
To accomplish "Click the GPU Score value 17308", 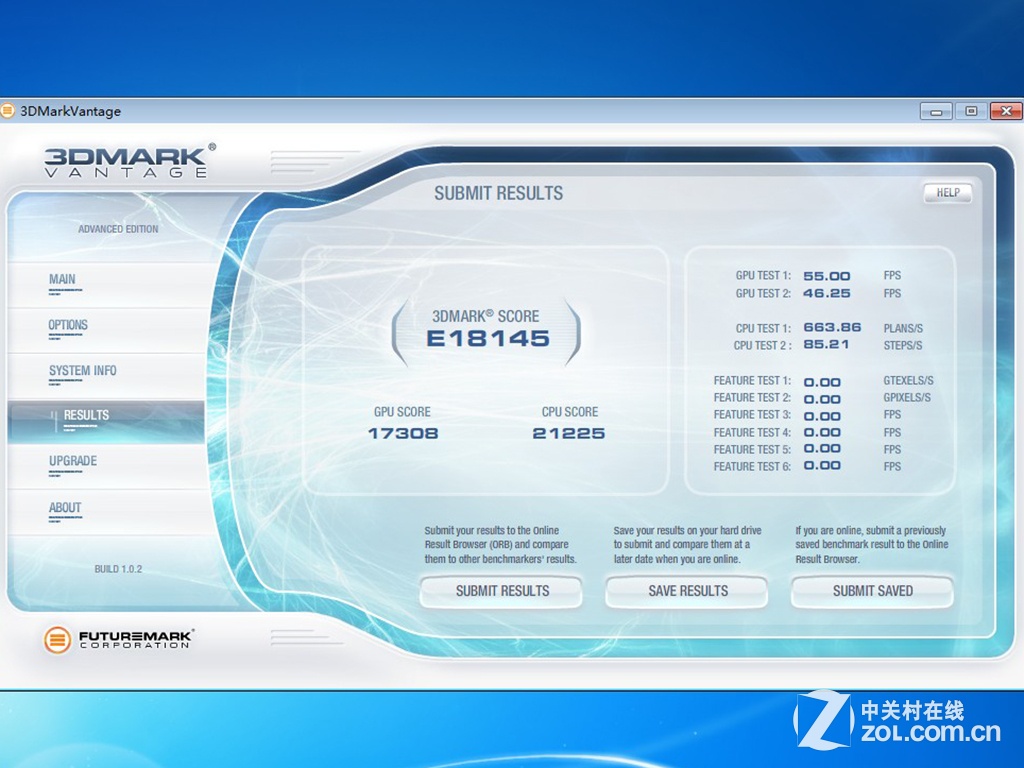I will pos(403,433).
